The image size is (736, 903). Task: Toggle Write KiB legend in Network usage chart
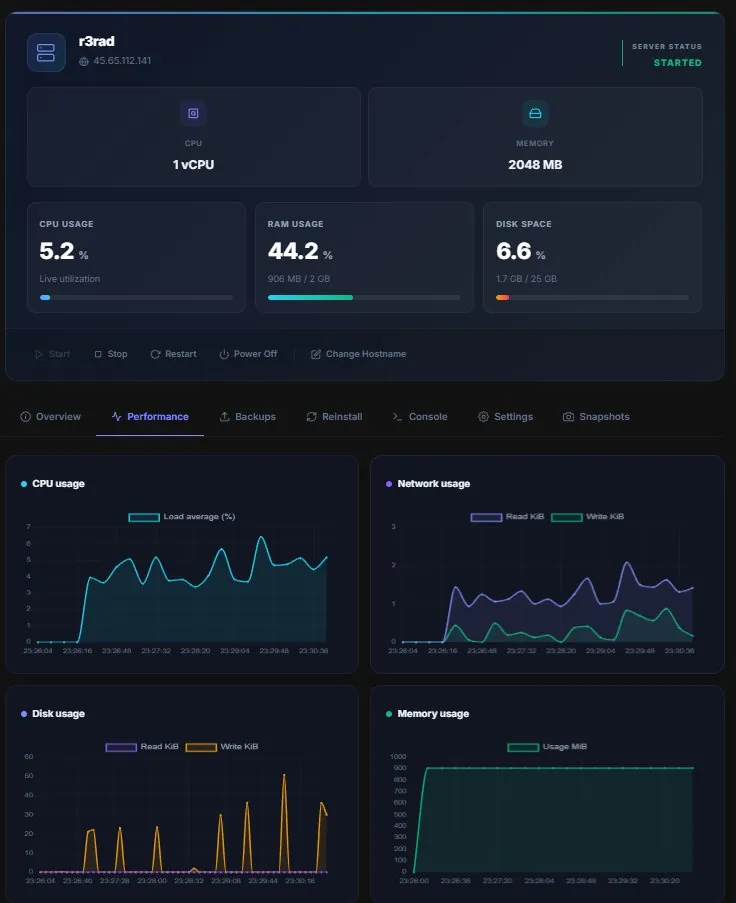(587, 517)
